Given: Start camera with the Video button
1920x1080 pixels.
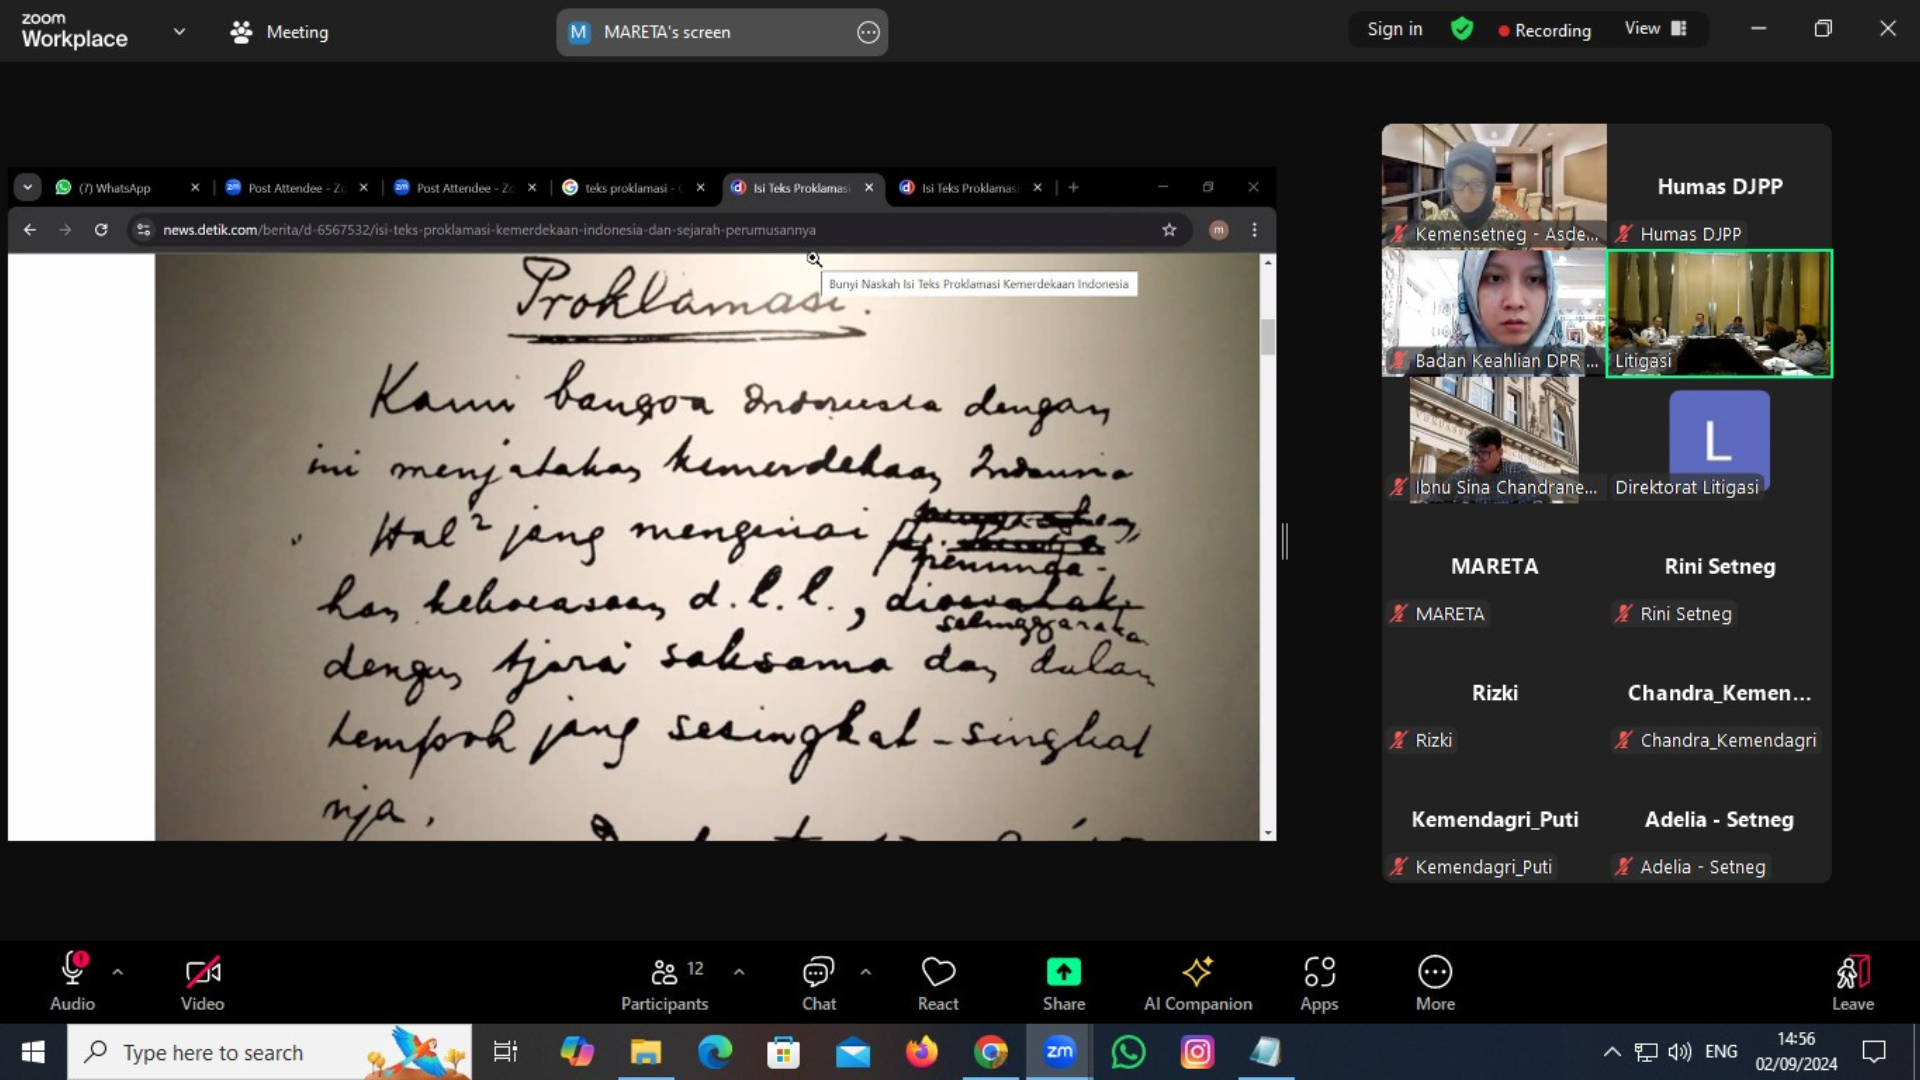Looking at the screenshot, I should click(x=202, y=982).
